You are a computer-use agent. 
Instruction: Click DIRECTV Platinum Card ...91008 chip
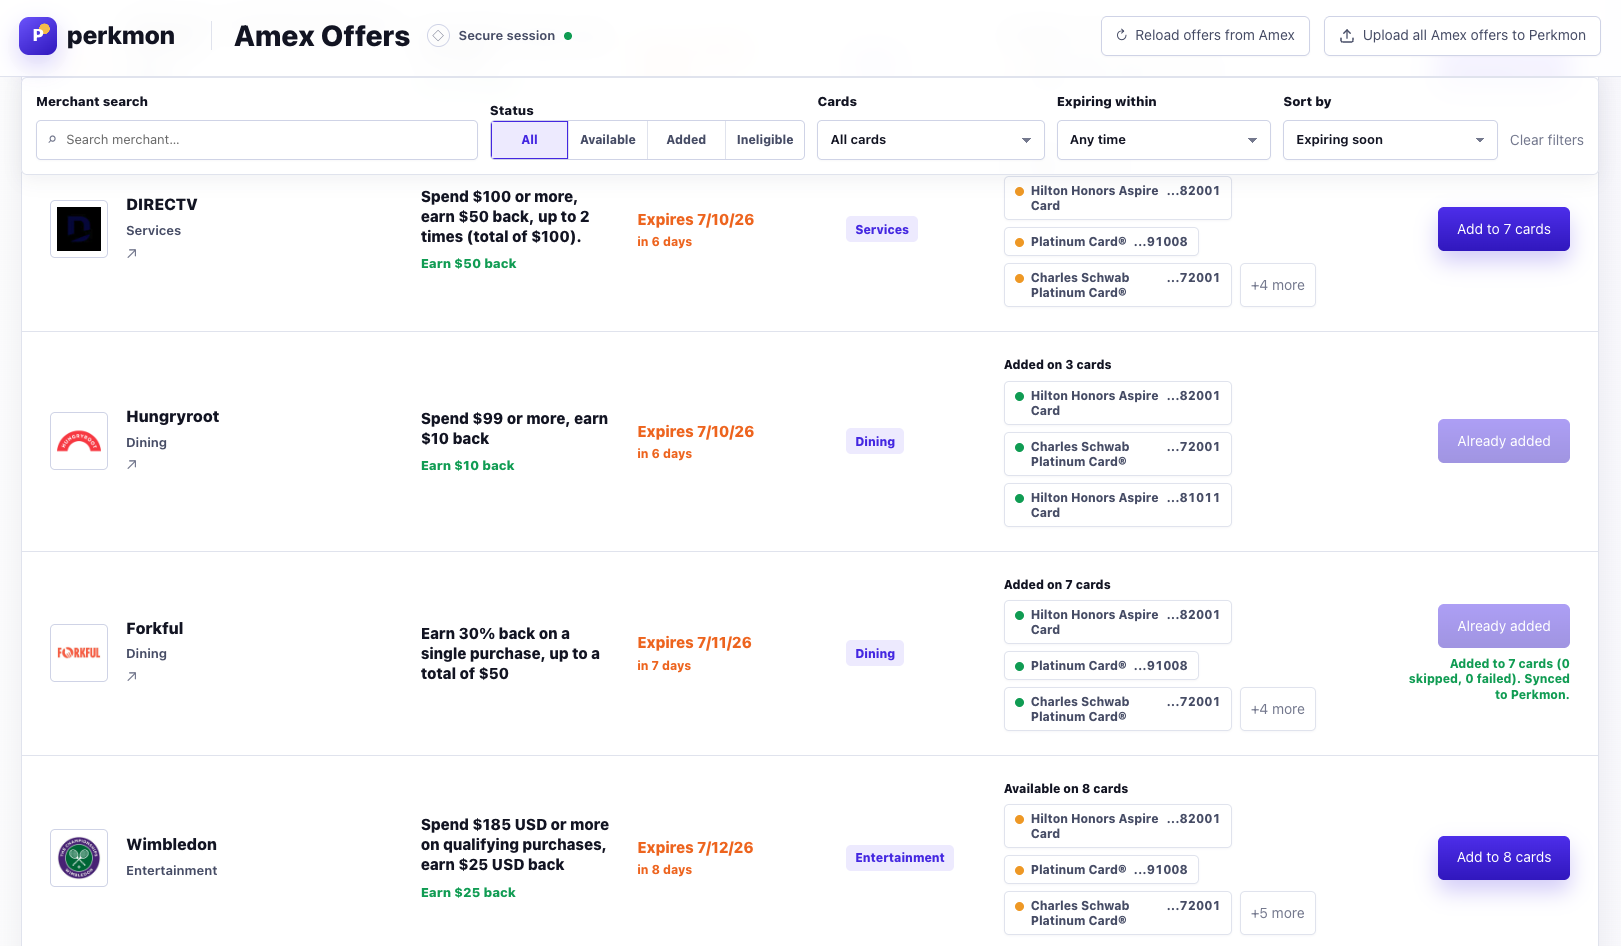[1101, 242]
